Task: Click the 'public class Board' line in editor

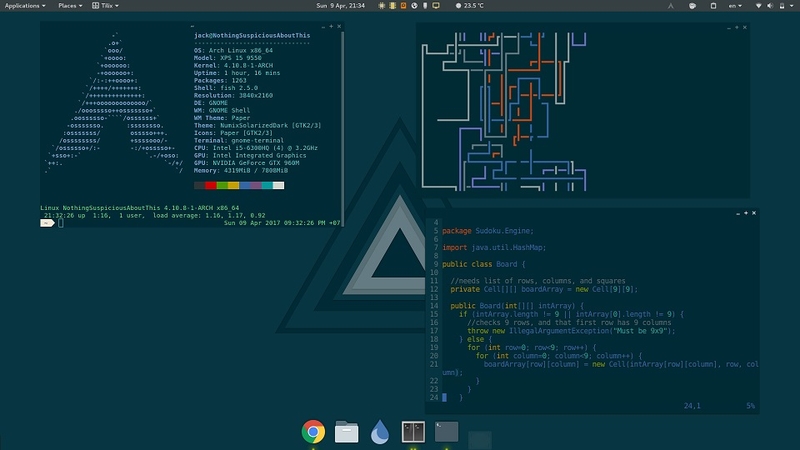Action: pyautogui.click(x=483, y=263)
